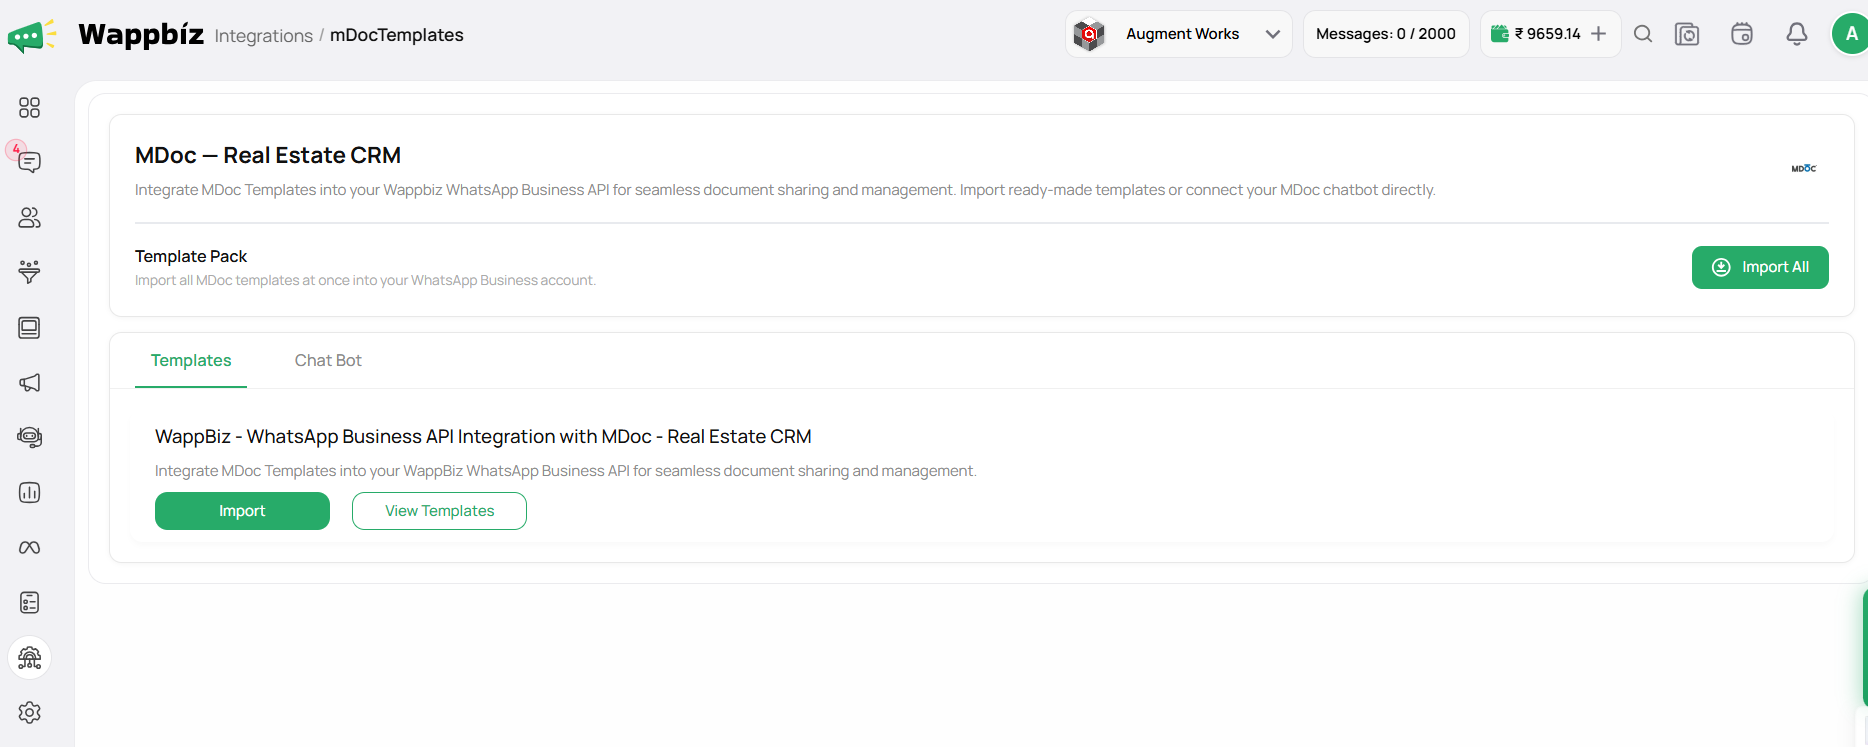The width and height of the screenshot is (1868, 747).
Task: Switch to the Templates tab
Action: click(191, 360)
